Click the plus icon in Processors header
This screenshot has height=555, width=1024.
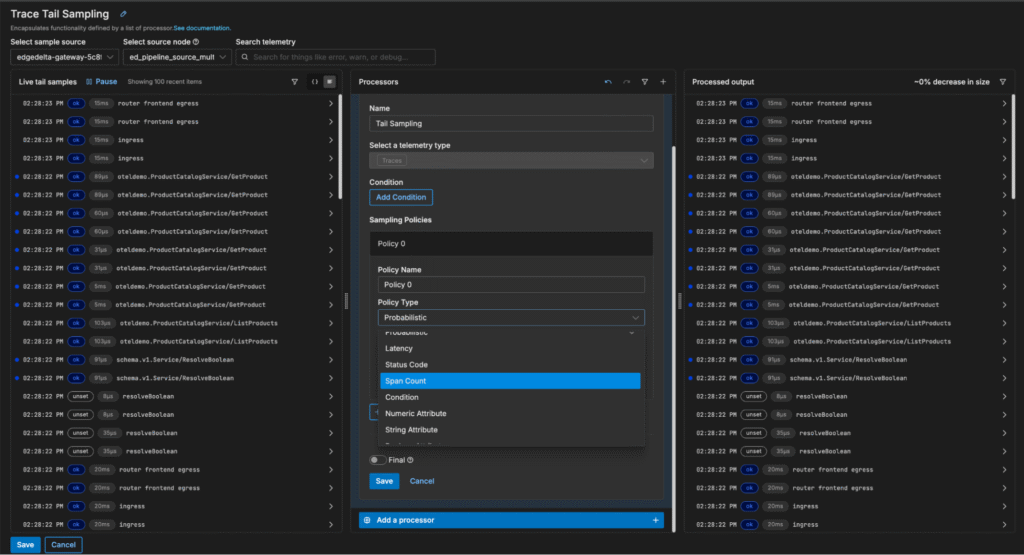click(663, 82)
